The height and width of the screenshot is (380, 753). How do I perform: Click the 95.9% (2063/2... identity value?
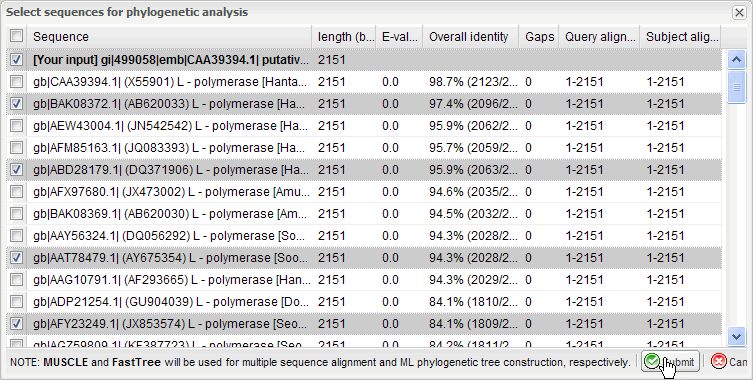click(473, 170)
